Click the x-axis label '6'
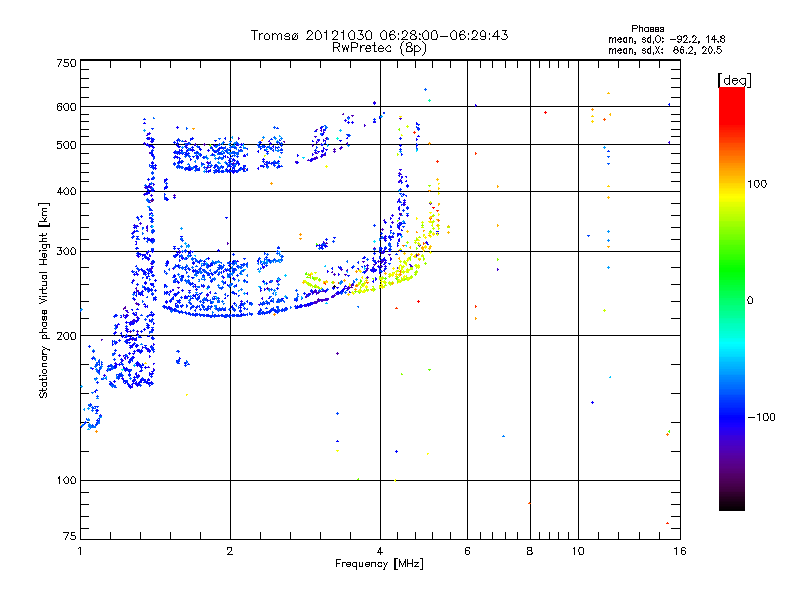800x600 pixels. point(467,551)
